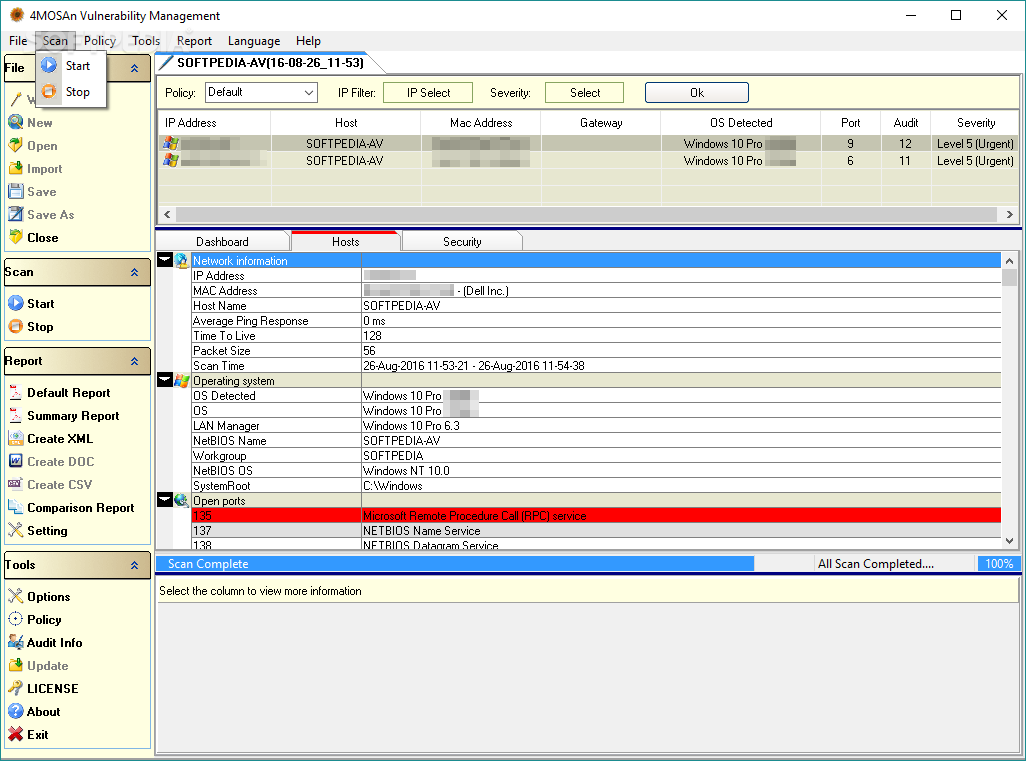
Task: Open the Help menu
Action: pos(308,41)
